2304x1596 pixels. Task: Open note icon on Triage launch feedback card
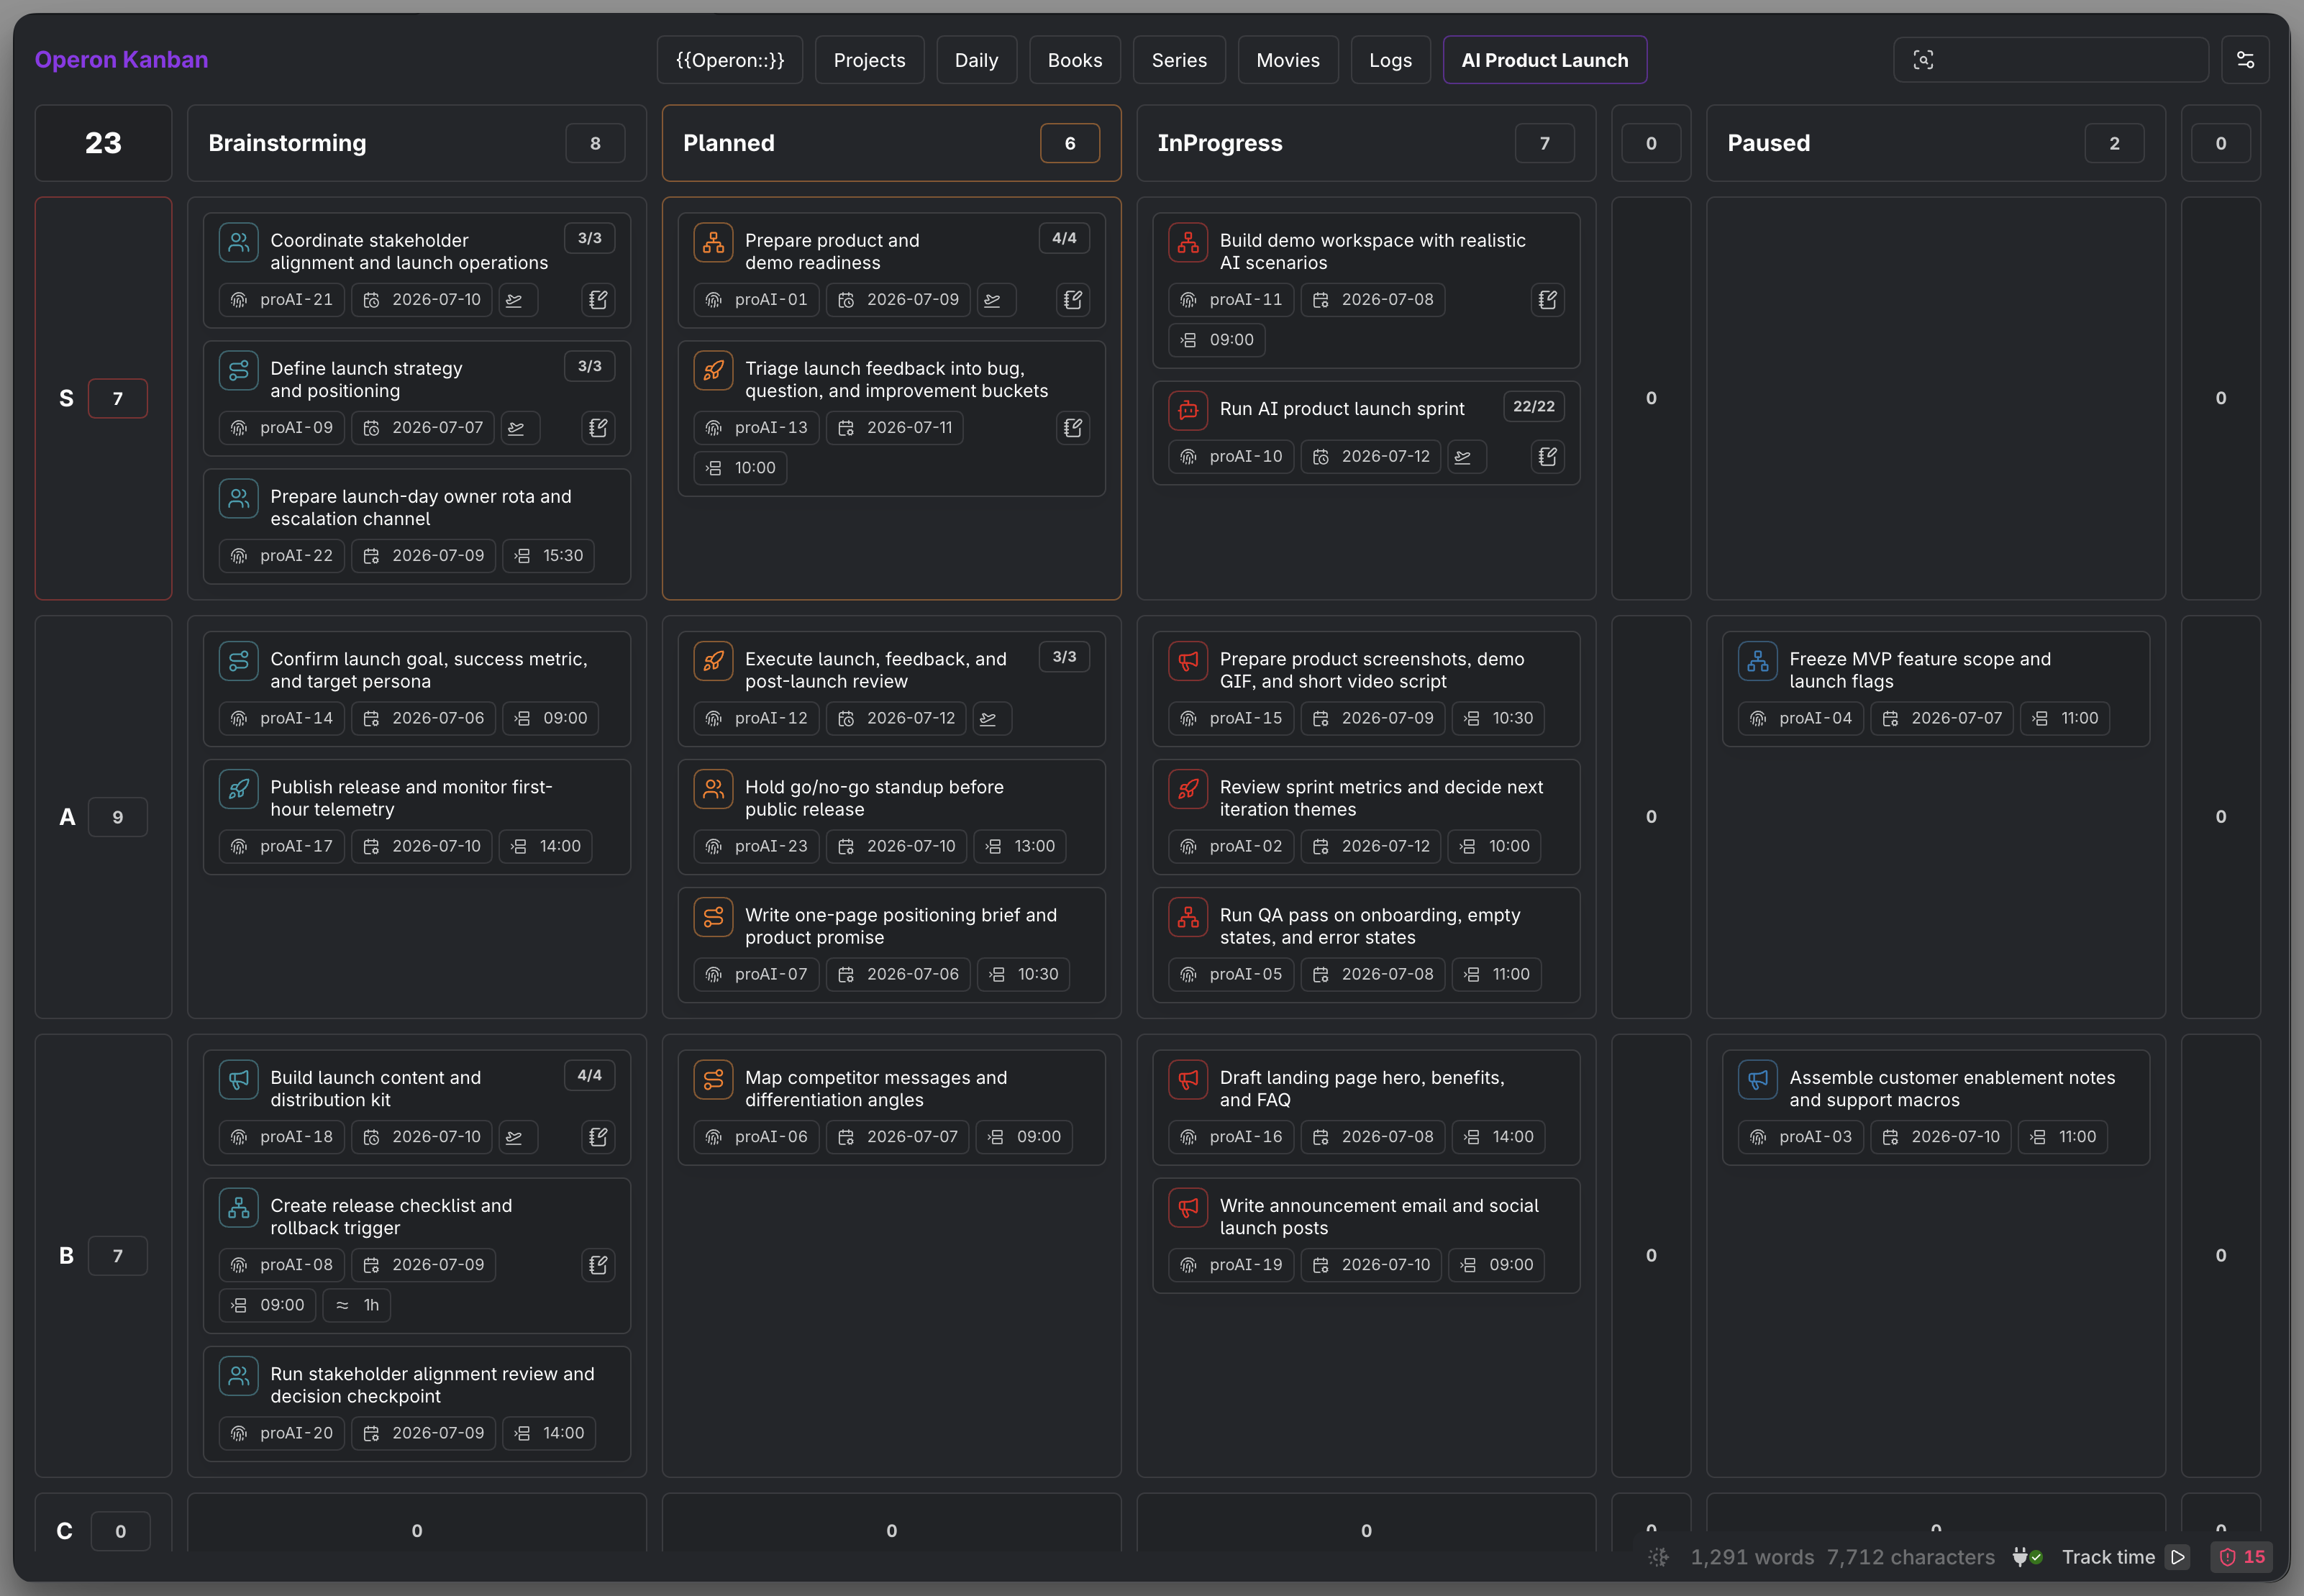[1073, 428]
